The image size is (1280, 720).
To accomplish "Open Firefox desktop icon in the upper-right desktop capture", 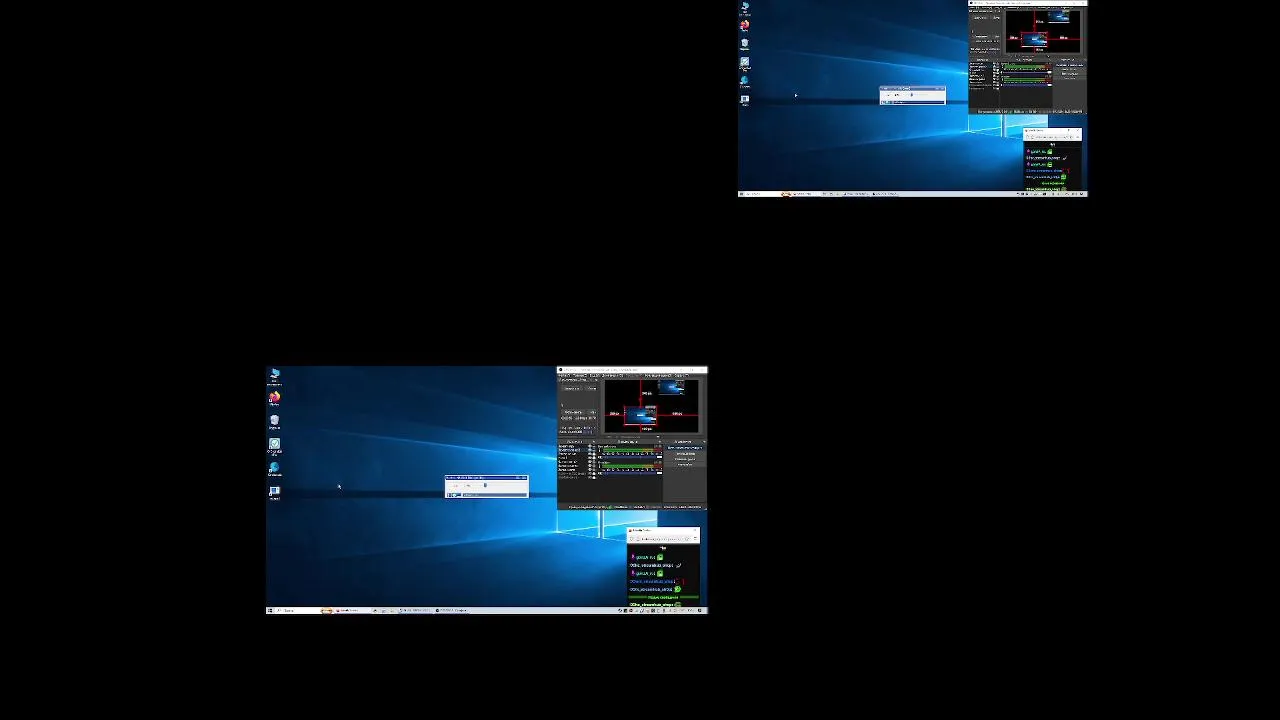I will tap(745, 25).
